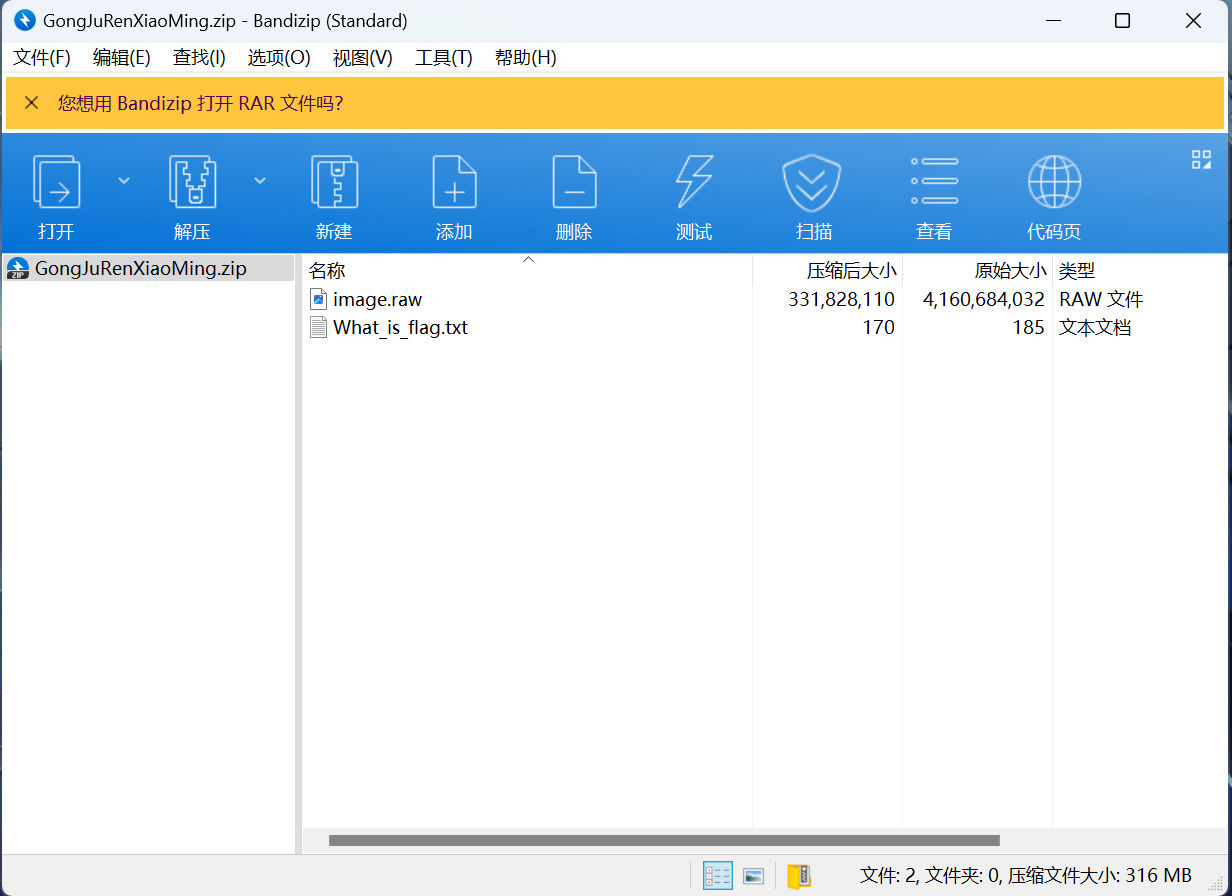This screenshot has height=896, width=1232.
Task: Expand the Open (打开) dropdown arrow
Action: click(x=124, y=181)
